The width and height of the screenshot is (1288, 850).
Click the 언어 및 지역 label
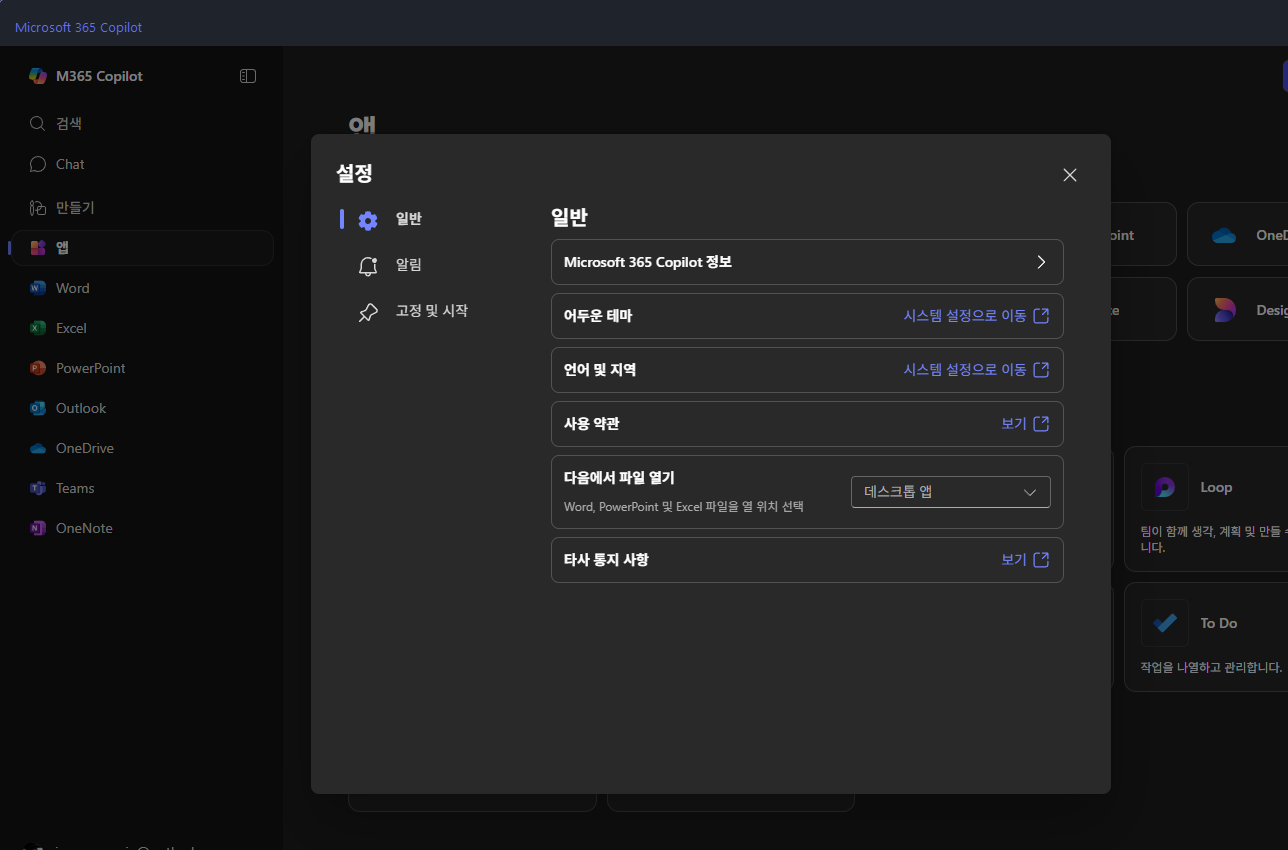click(600, 370)
